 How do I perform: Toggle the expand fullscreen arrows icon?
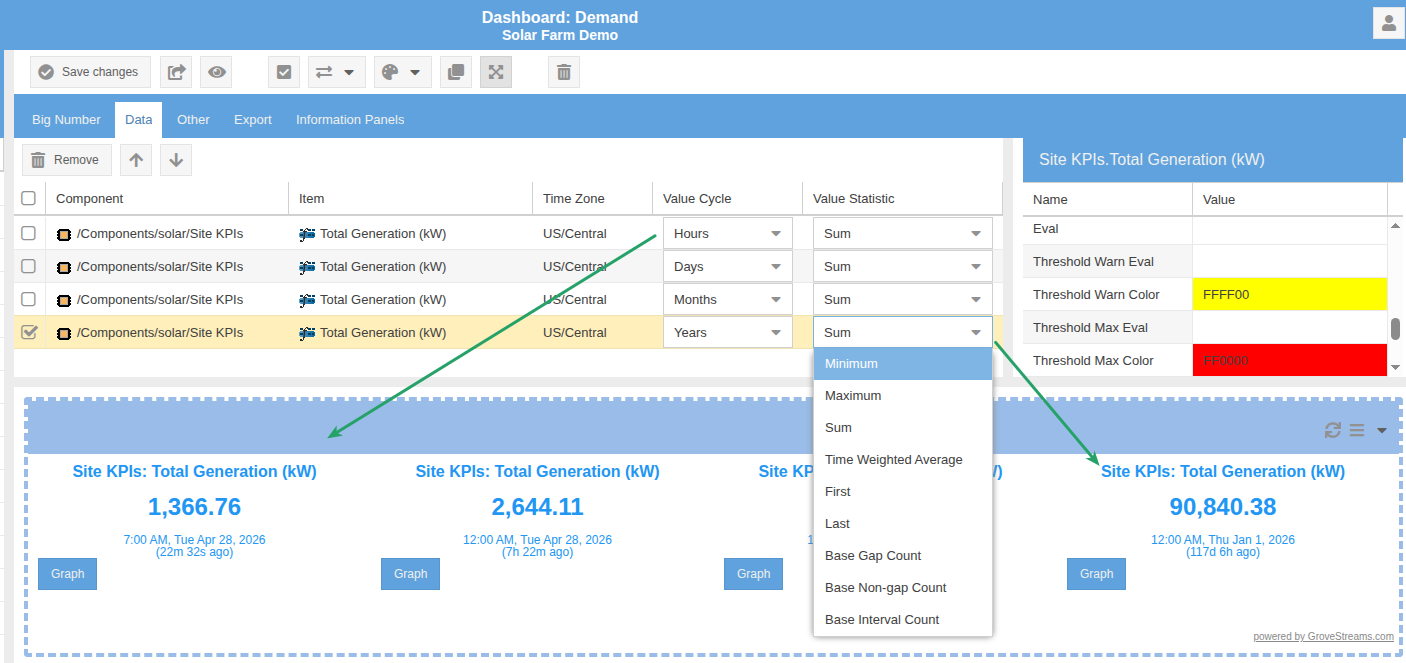point(496,72)
